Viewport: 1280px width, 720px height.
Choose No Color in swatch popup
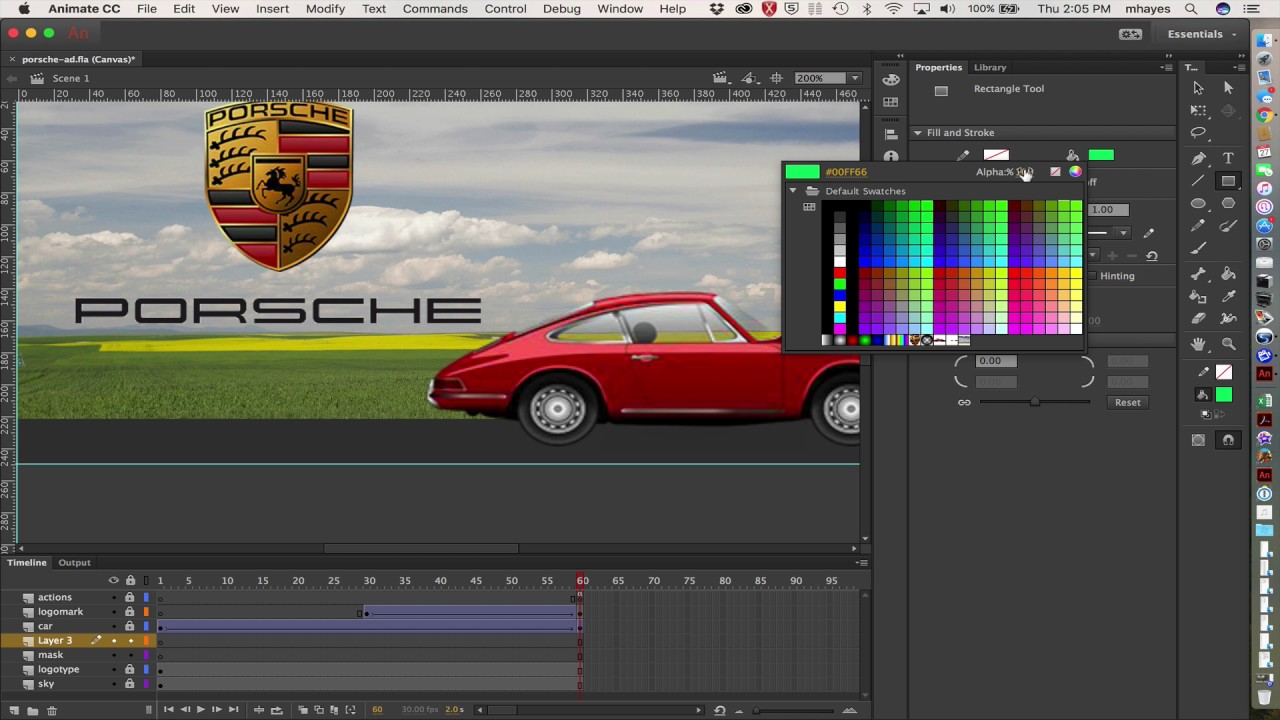click(1055, 172)
